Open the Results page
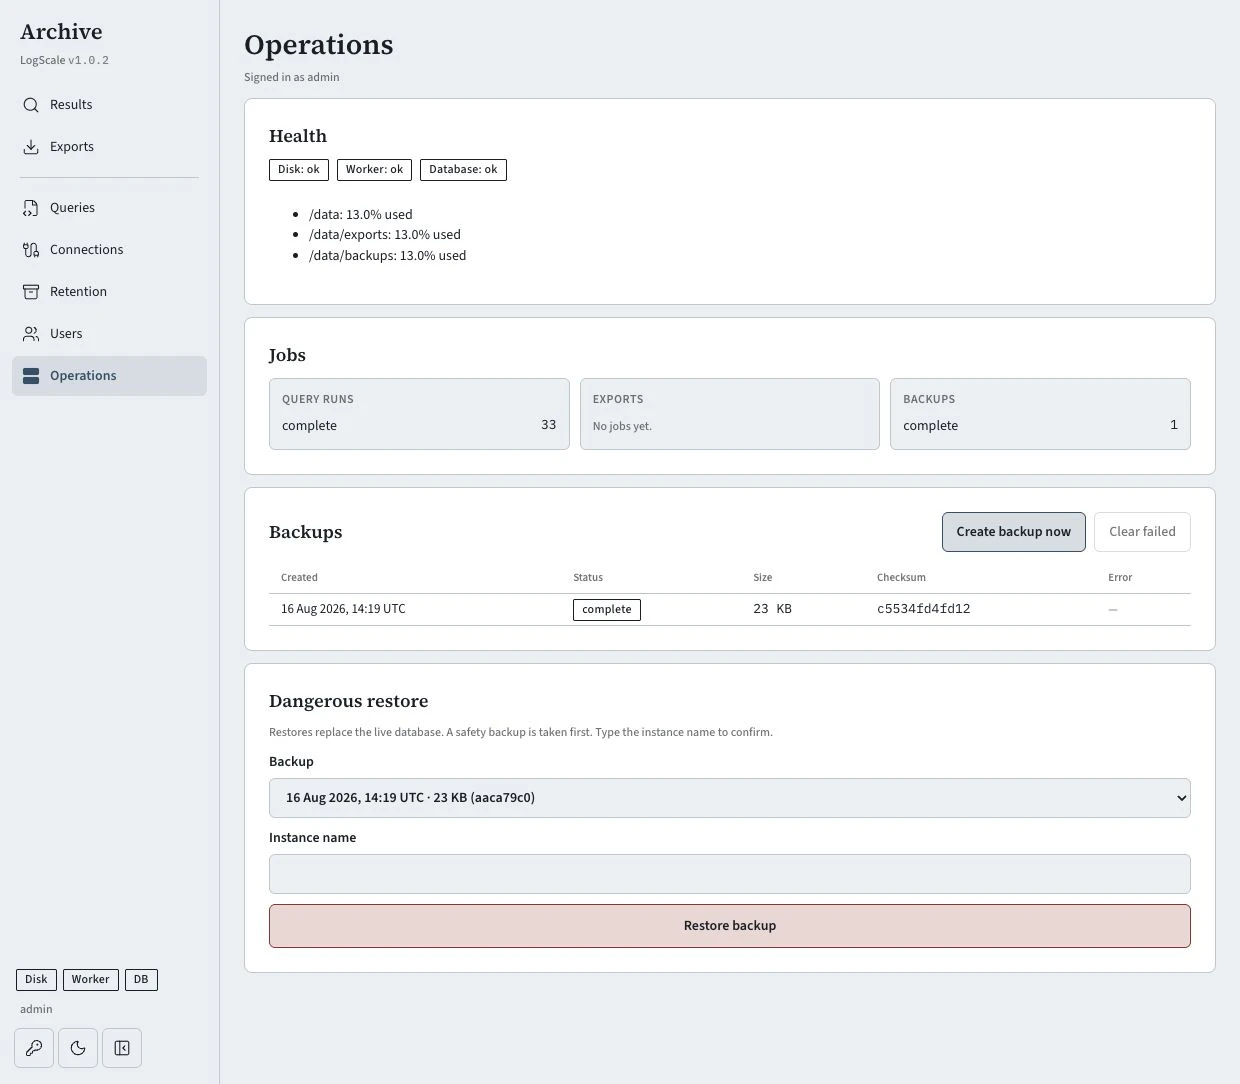The height and width of the screenshot is (1084, 1240). click(x=109, y=105)
